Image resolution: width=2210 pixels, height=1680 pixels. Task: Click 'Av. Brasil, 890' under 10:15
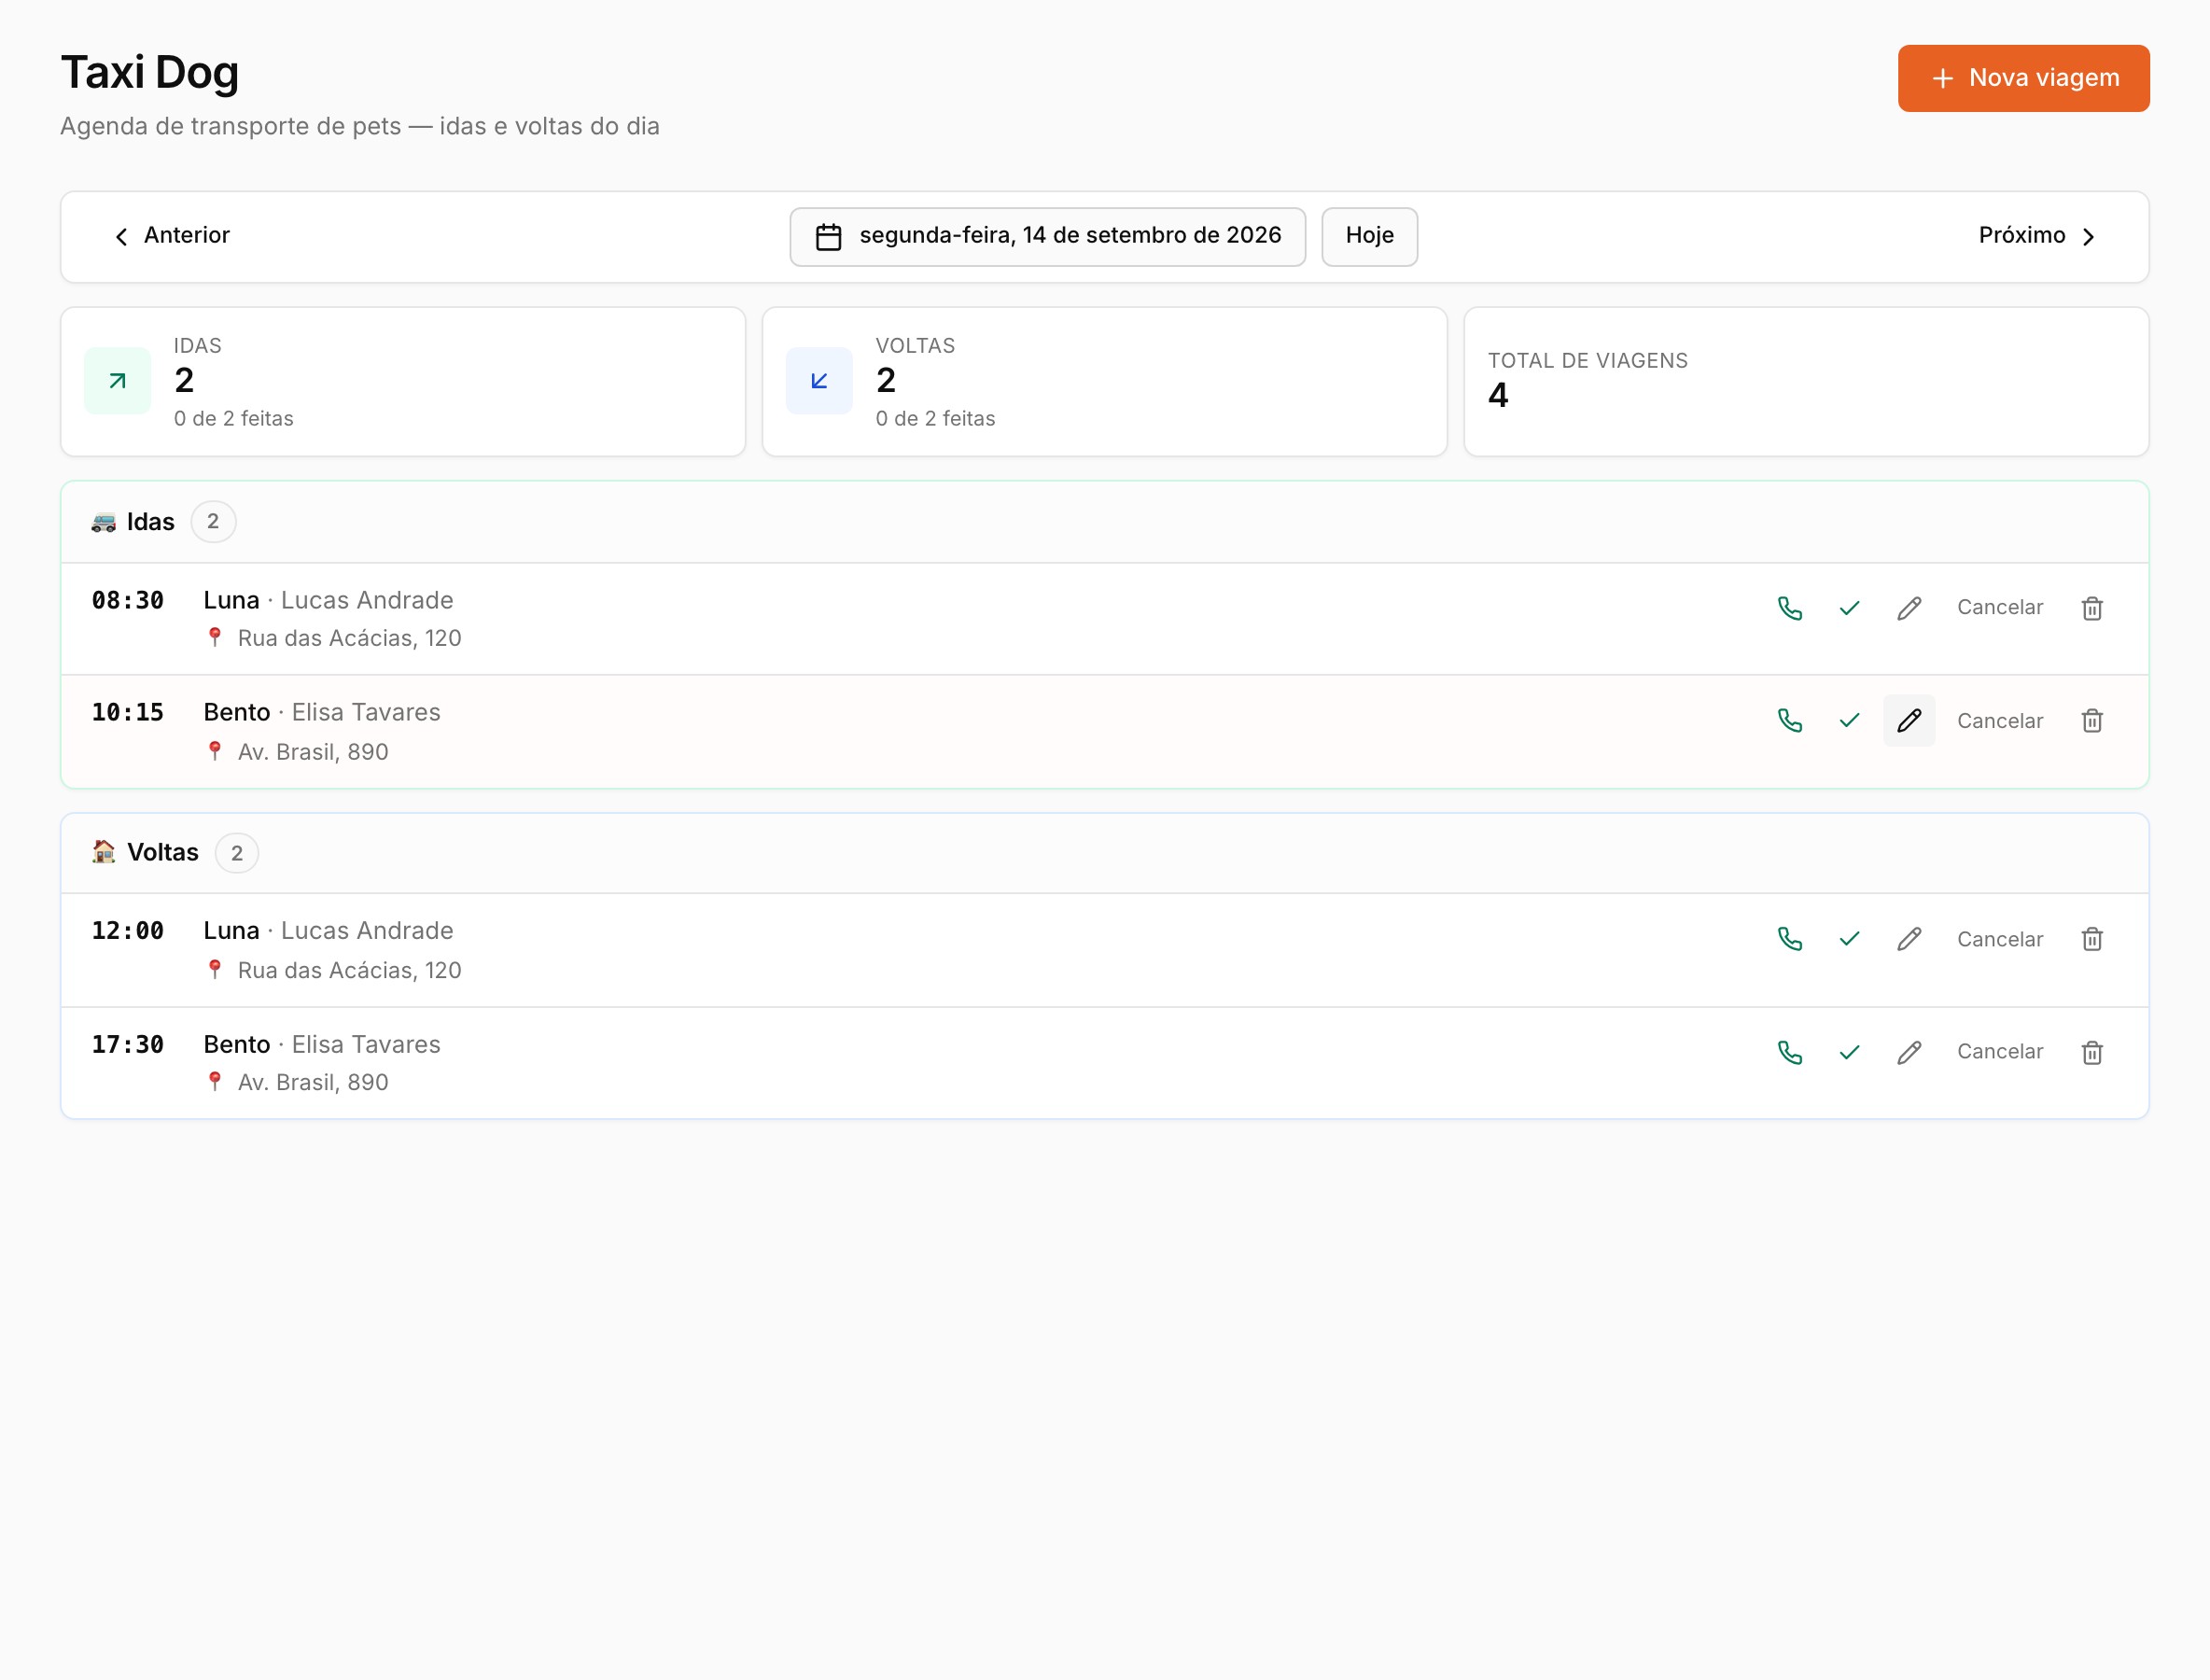coord(313,752)
